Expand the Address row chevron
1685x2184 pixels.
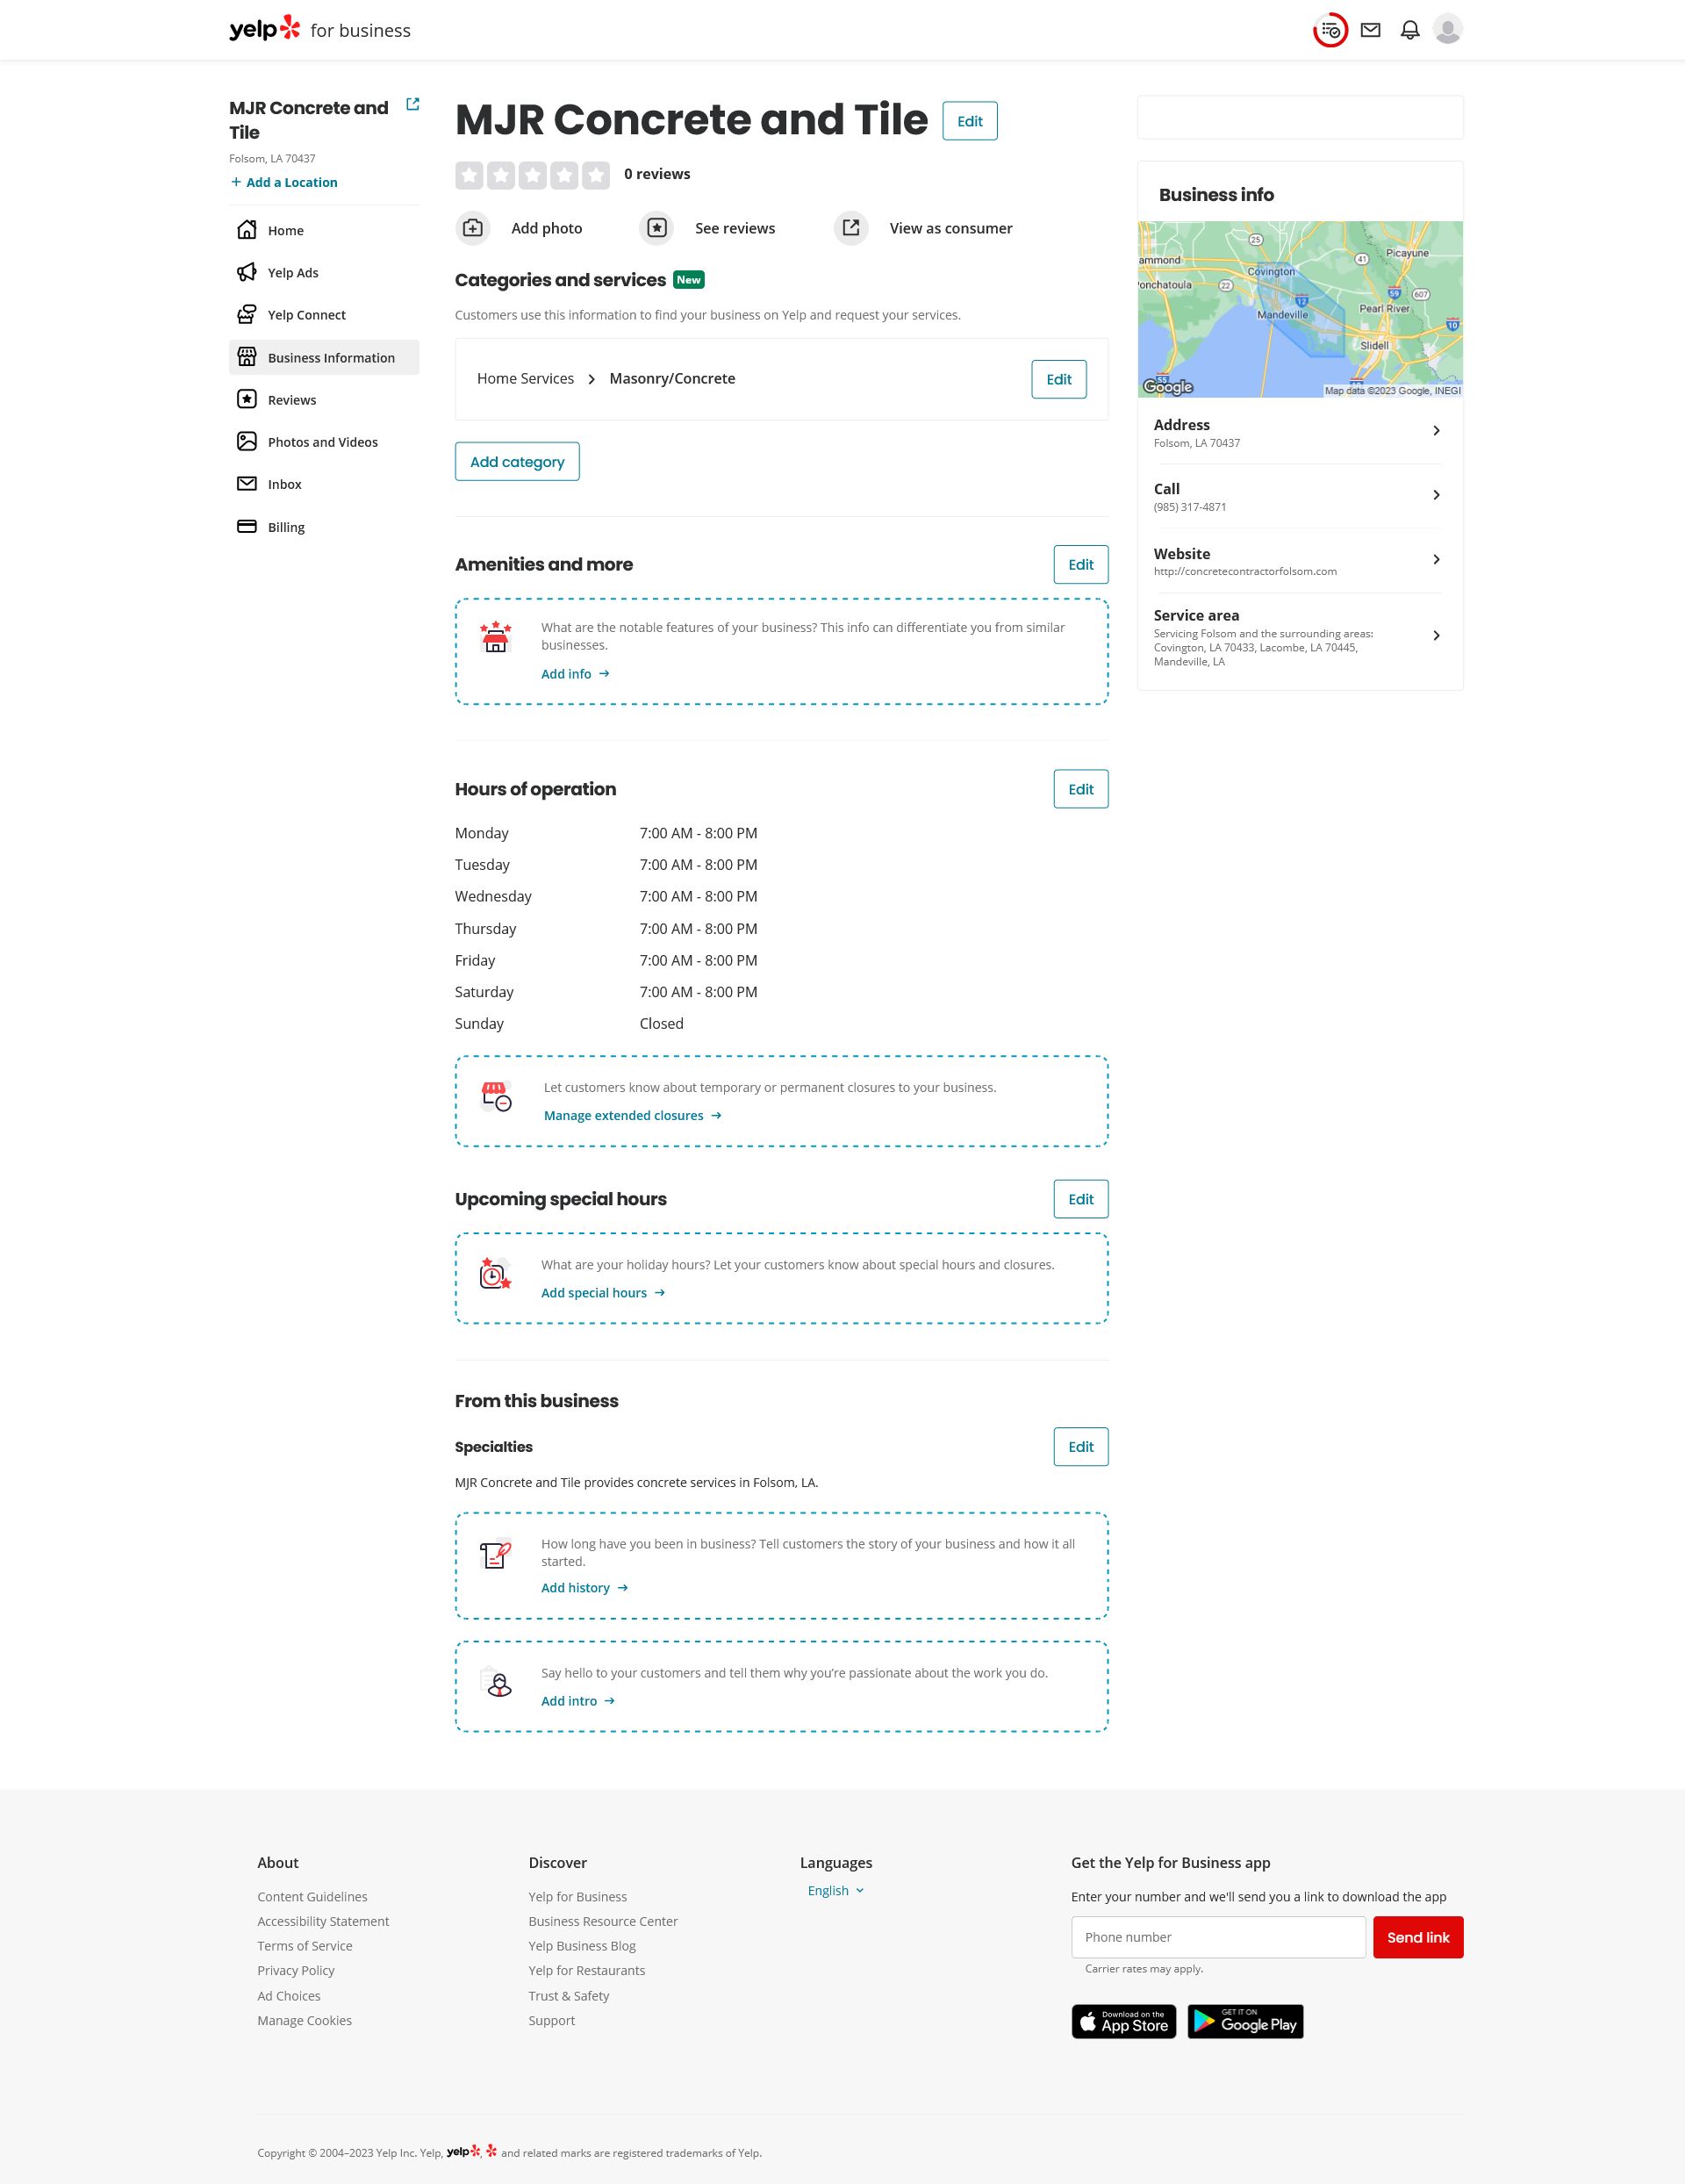[1436, 431]
